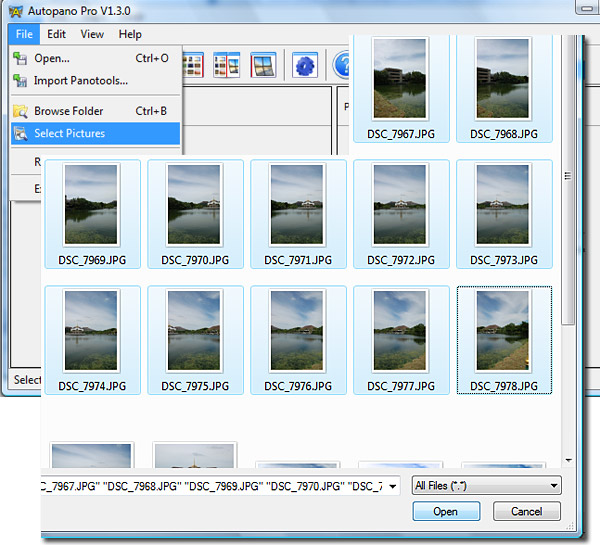Screen dimensions: 600x545
Task: Select thumbnail DSC_7971.JPG
Action: coord(298,214)
